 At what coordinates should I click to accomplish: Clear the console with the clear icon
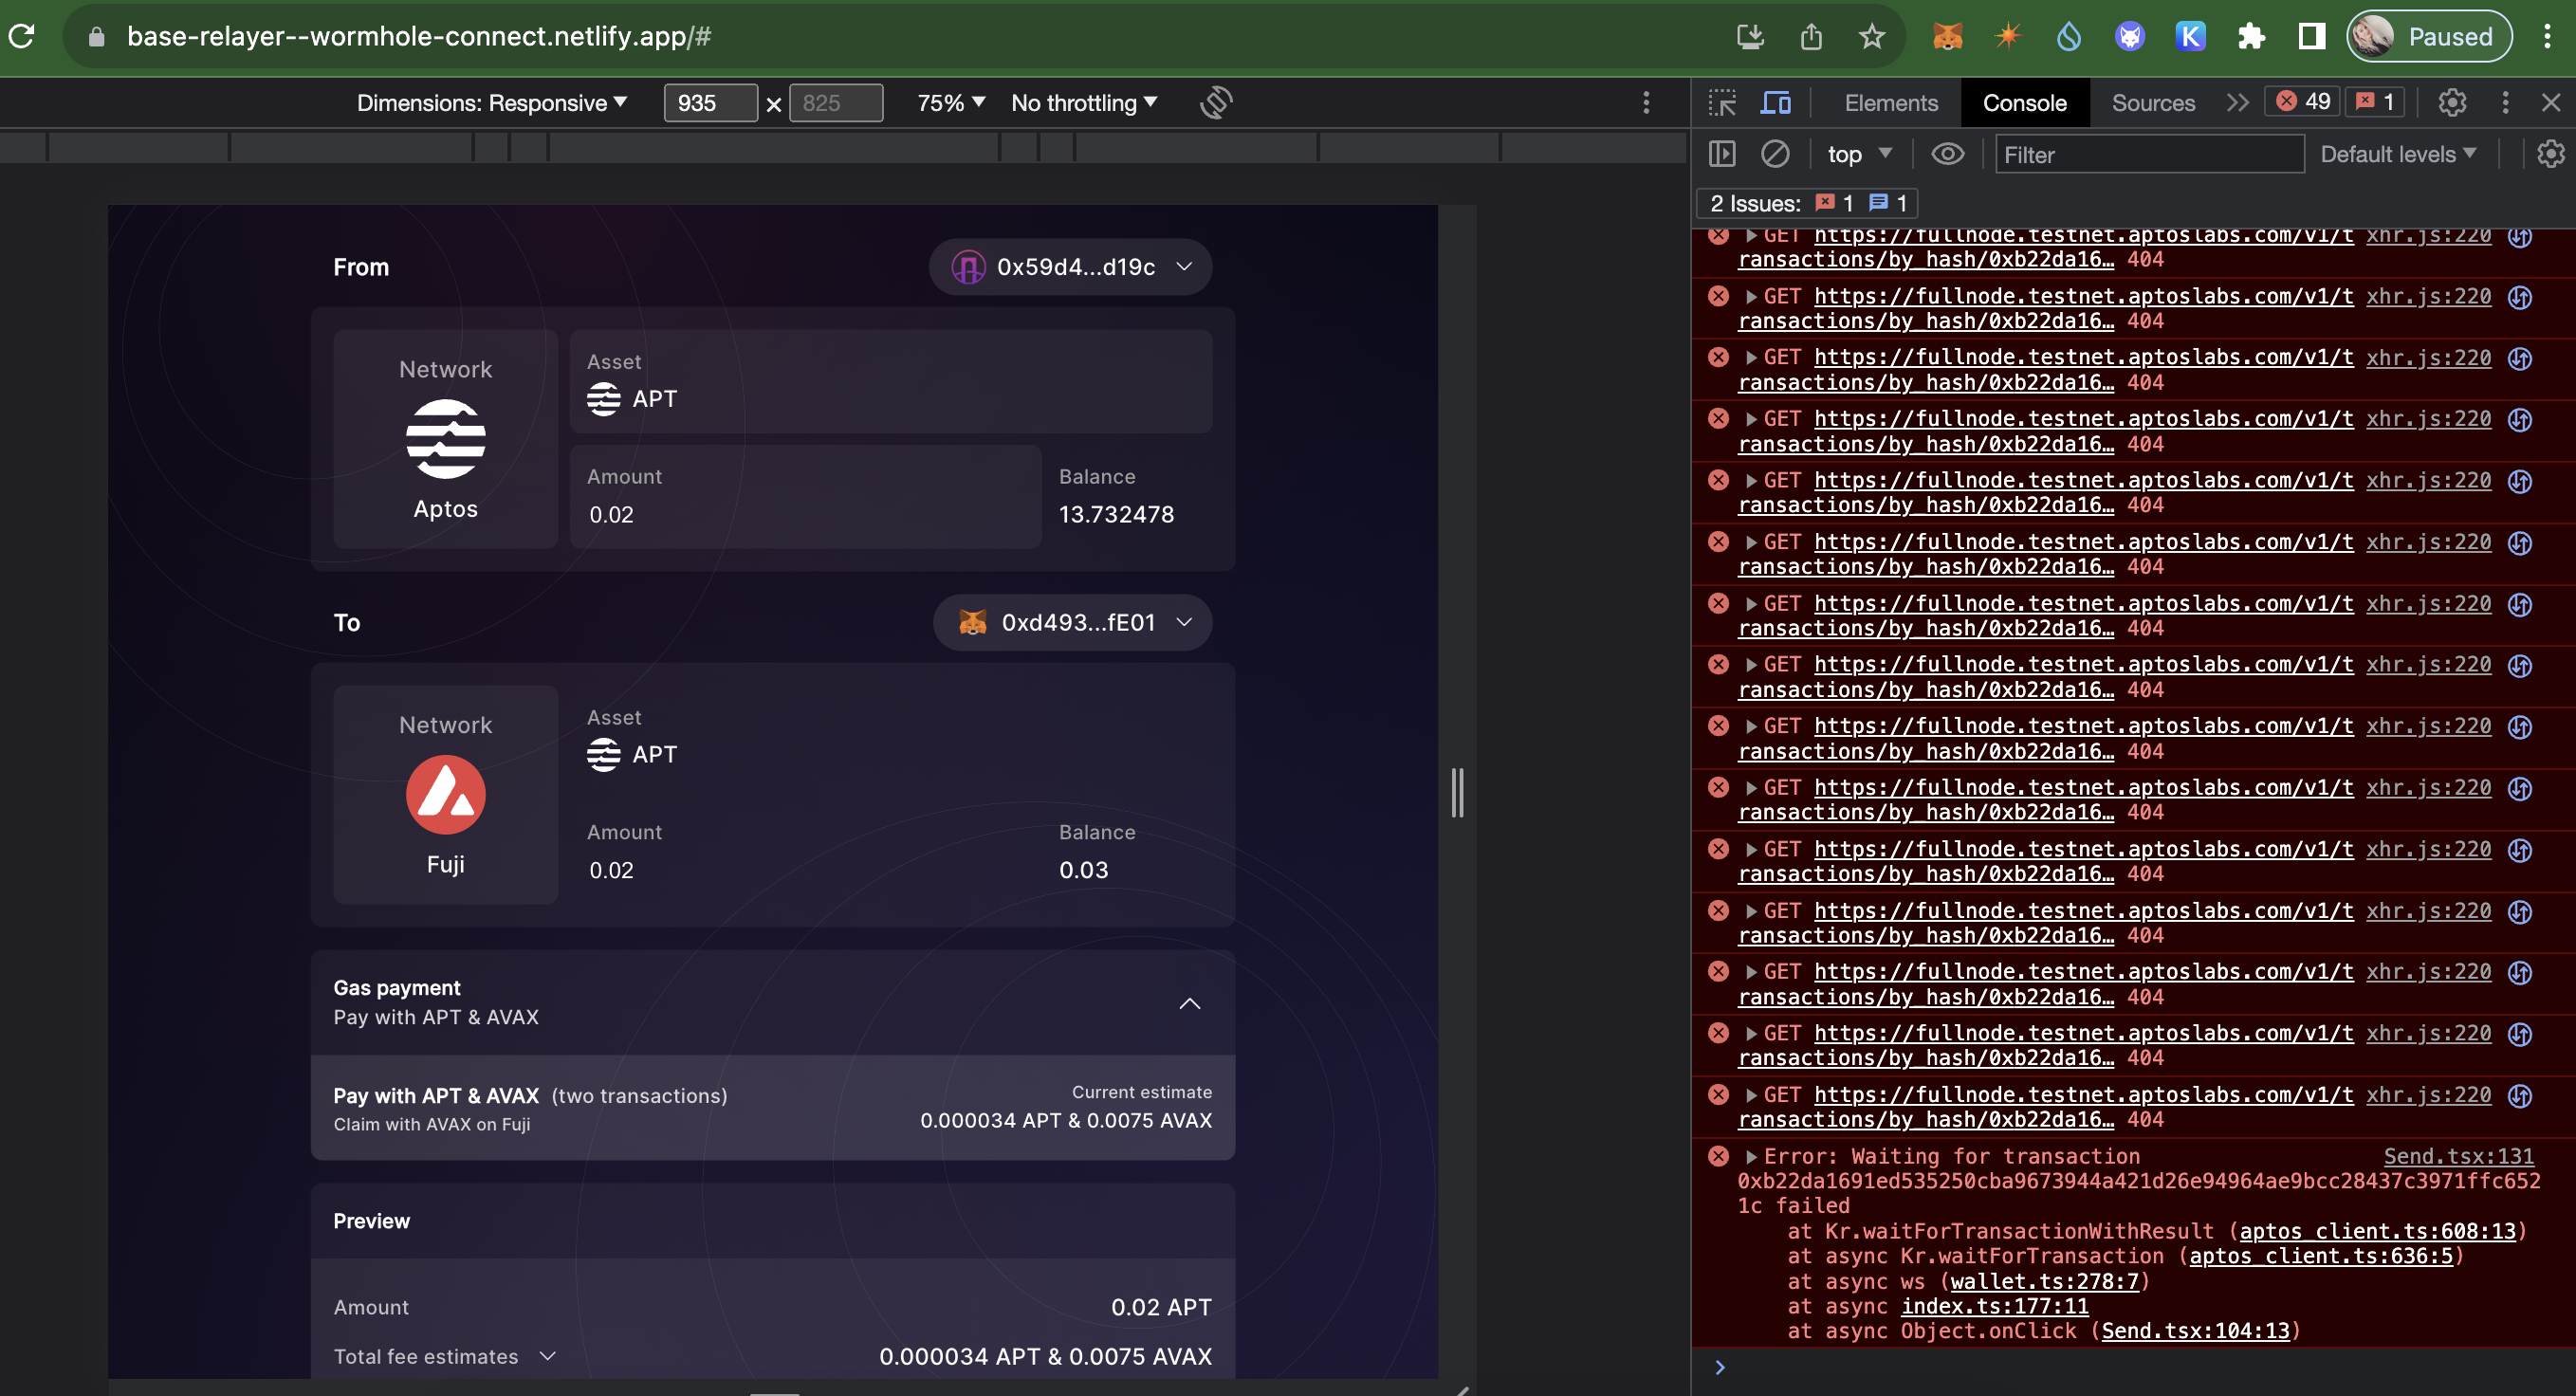pyautogui.click(x=1776, y=154)
